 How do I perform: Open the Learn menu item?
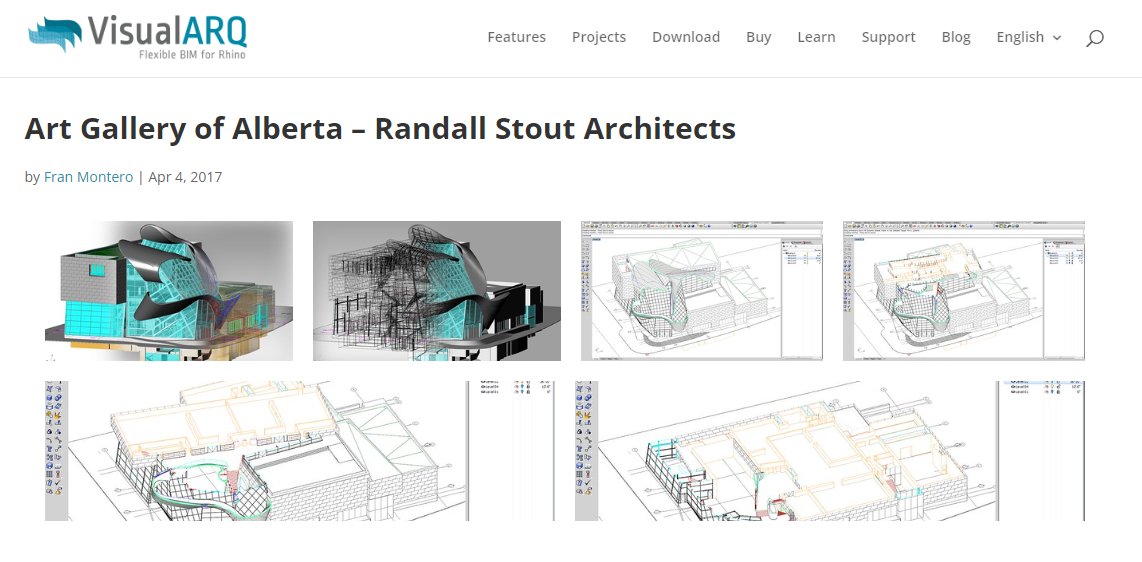[816, 37]
